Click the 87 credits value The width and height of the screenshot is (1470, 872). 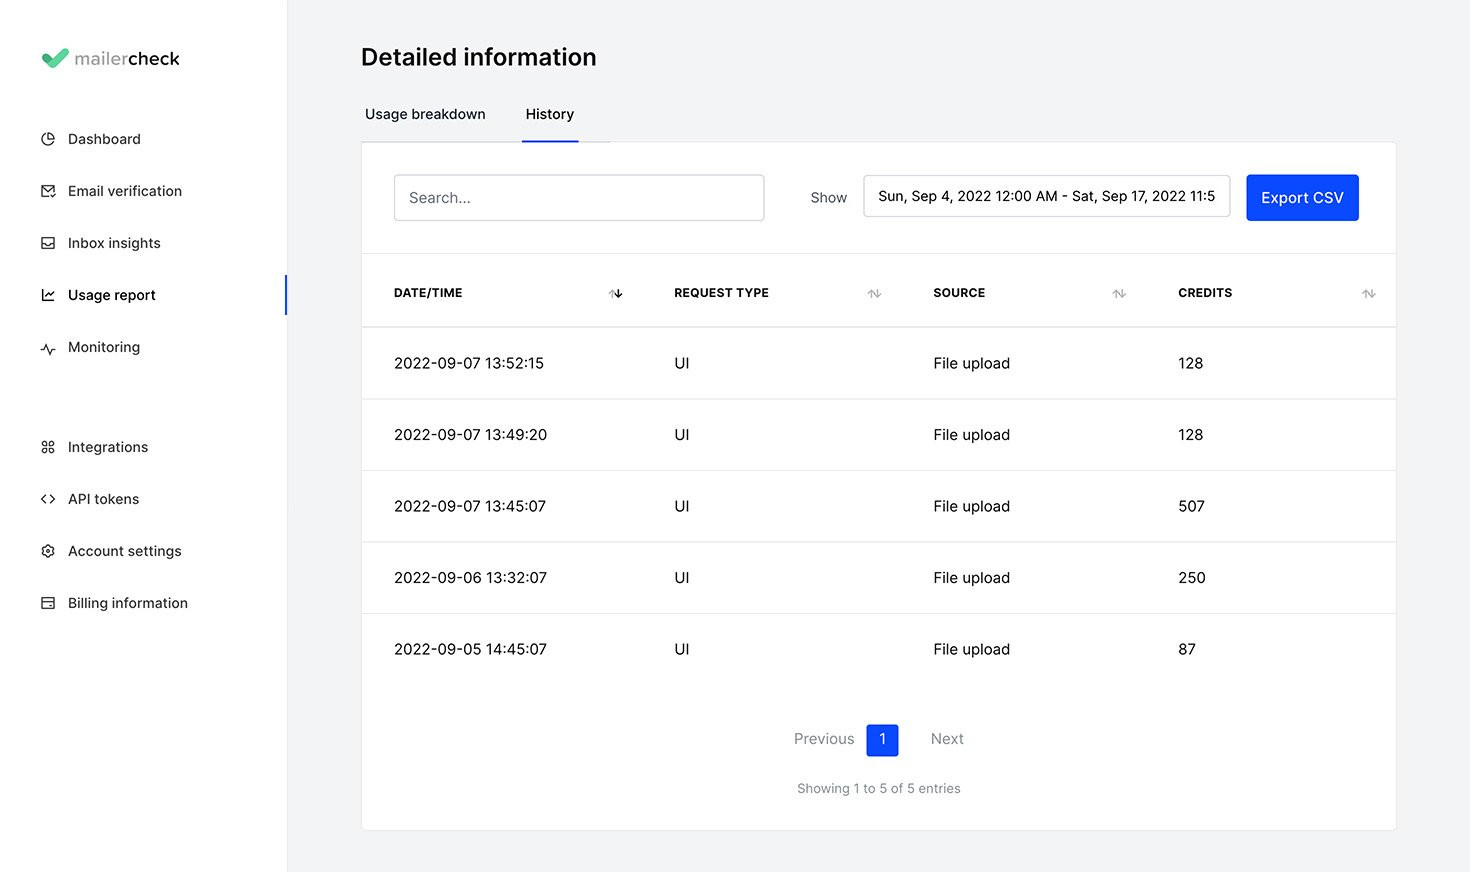click(x=1187, y=649)
